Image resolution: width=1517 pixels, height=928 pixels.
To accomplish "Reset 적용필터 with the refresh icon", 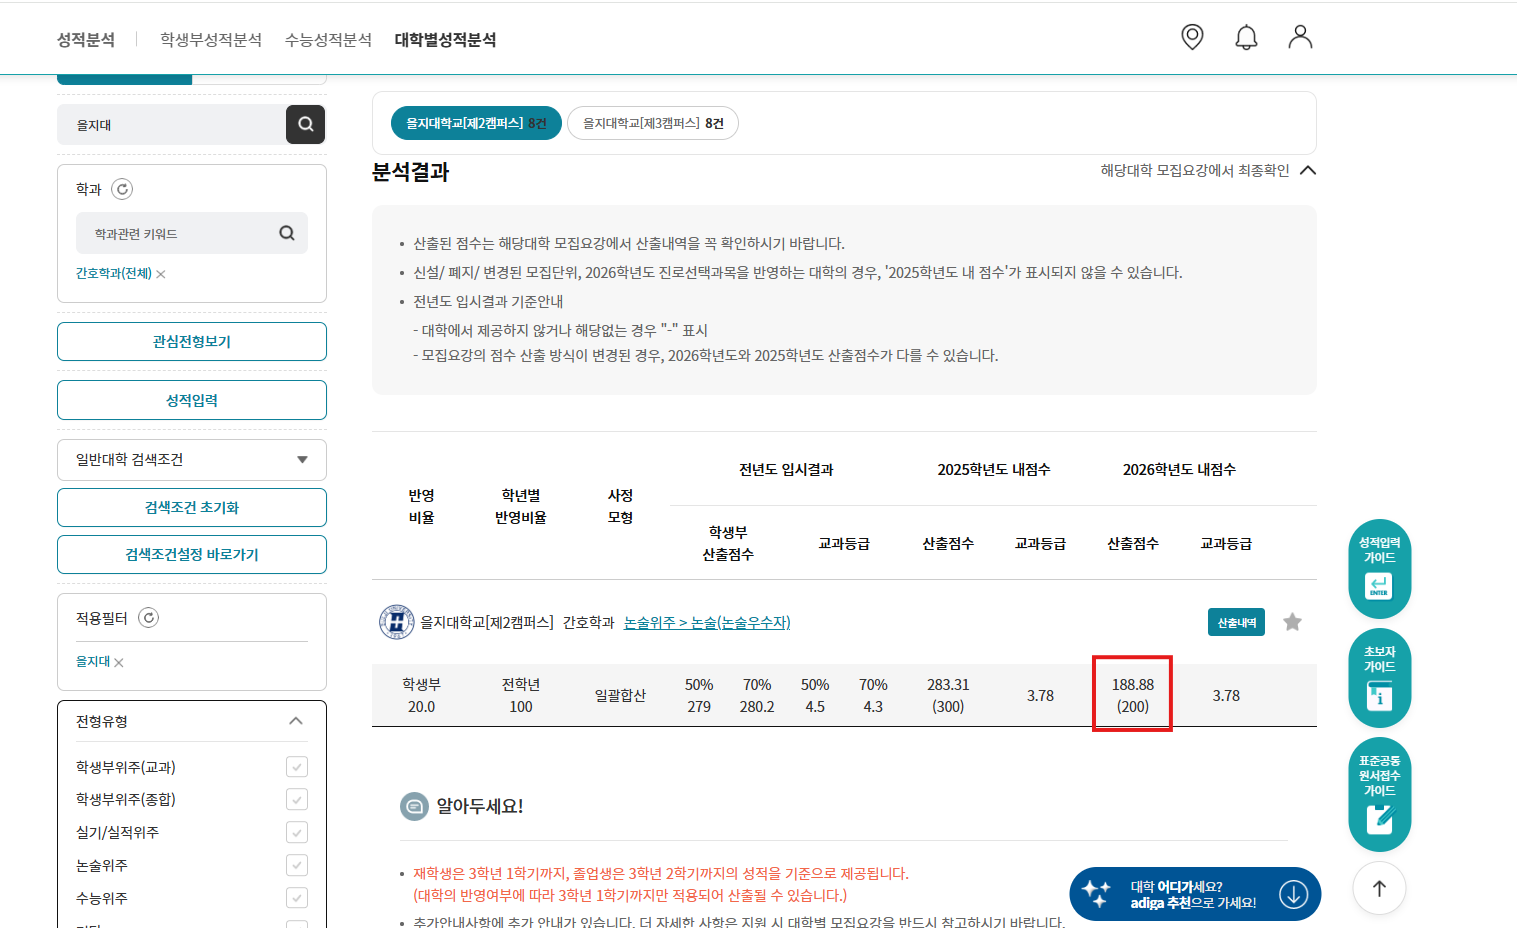I will [148, 618].
